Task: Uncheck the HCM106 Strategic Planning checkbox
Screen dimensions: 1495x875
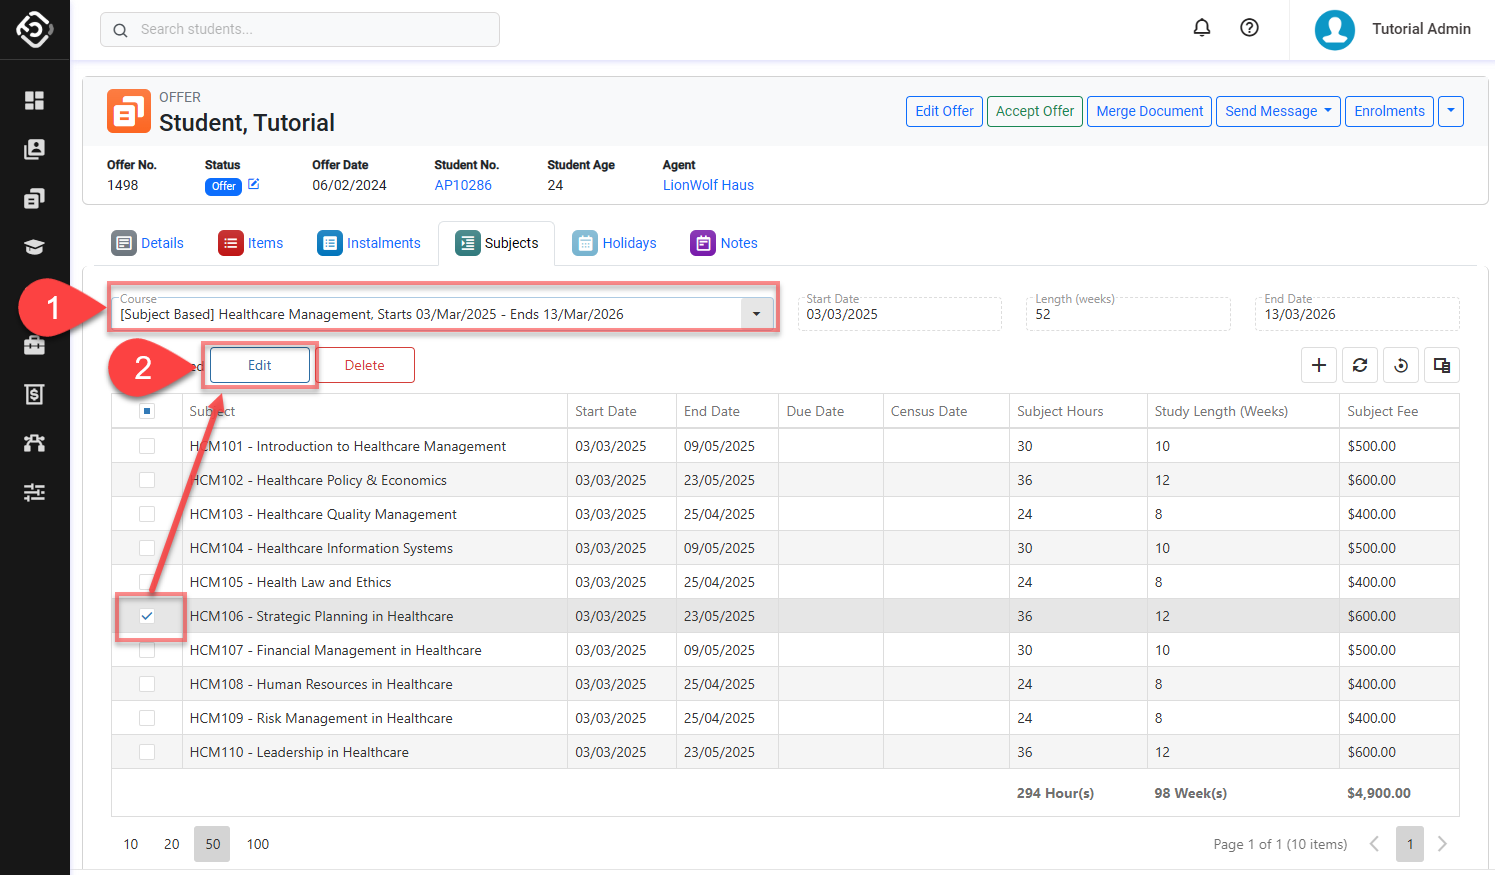Action: 147,616
